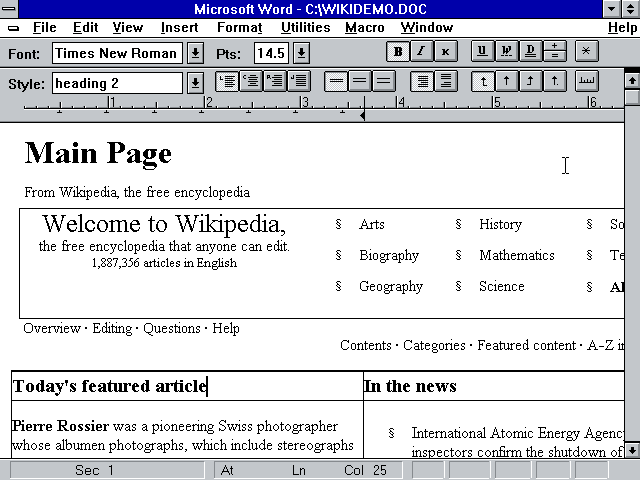
Task: Switch ruler view with scale icon
Action: click(x=587, y=81)
